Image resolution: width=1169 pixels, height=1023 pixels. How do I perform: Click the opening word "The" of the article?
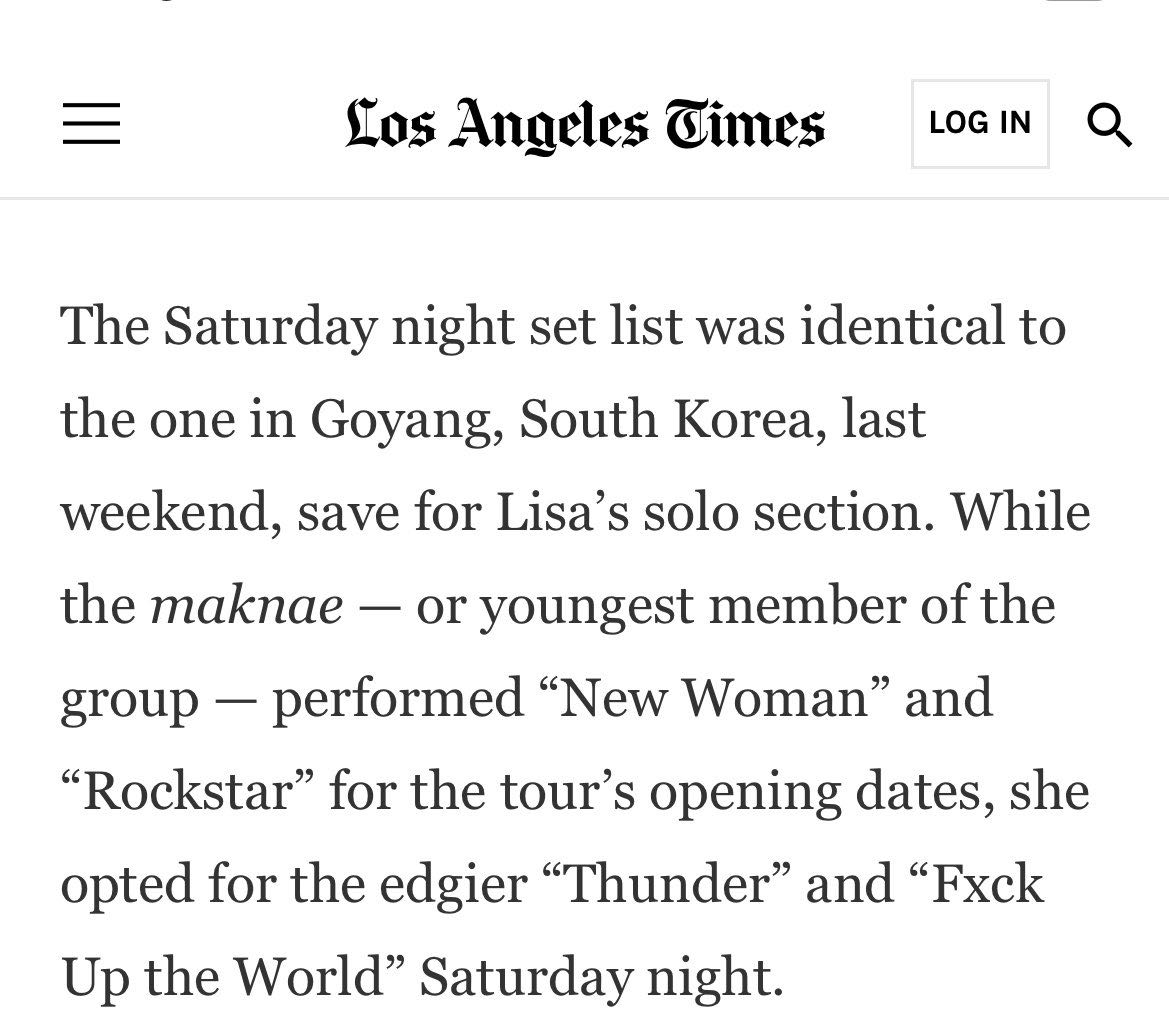click(104, 327)
